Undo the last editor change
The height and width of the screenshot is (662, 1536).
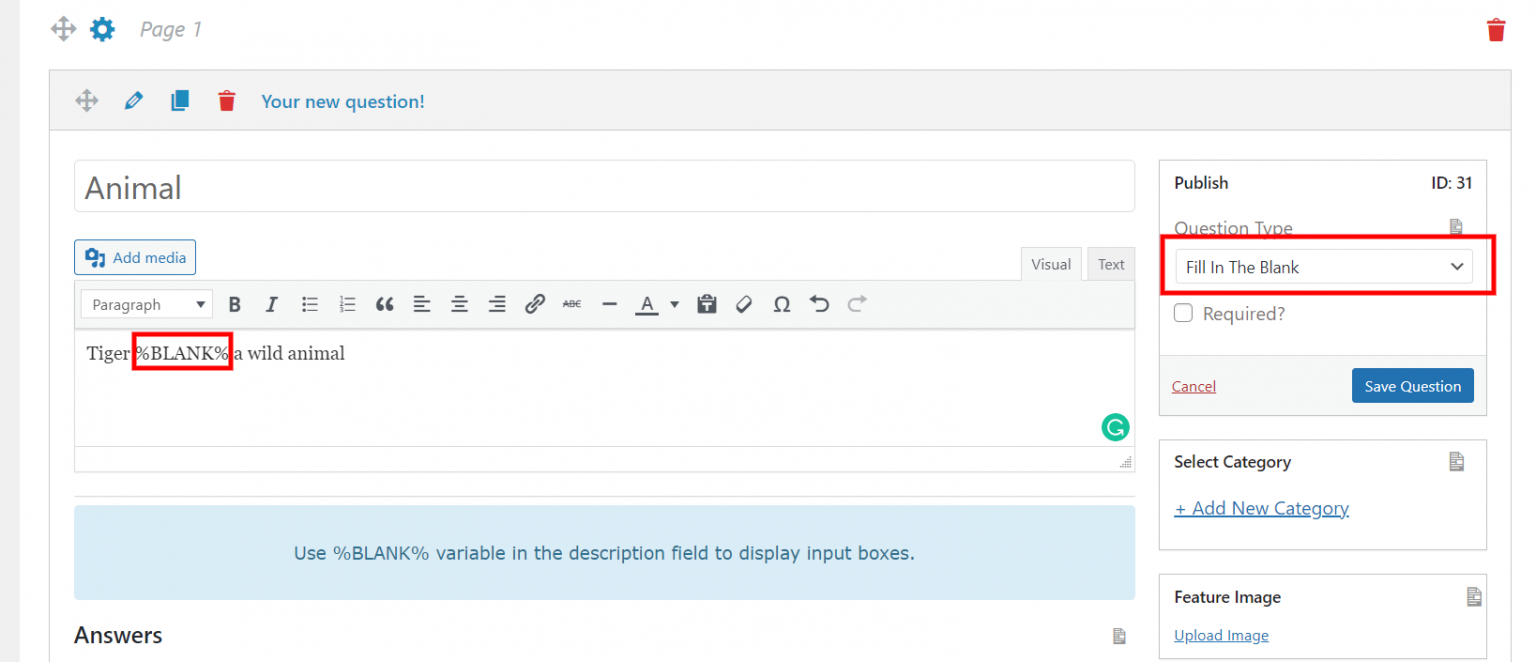point(818,304)
